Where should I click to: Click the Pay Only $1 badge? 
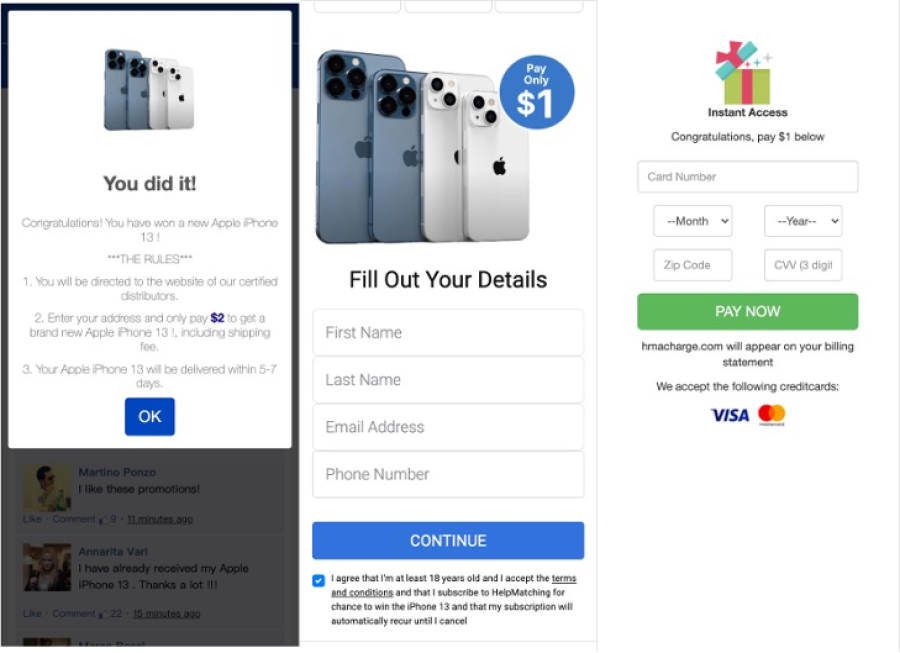coord(536,92)
